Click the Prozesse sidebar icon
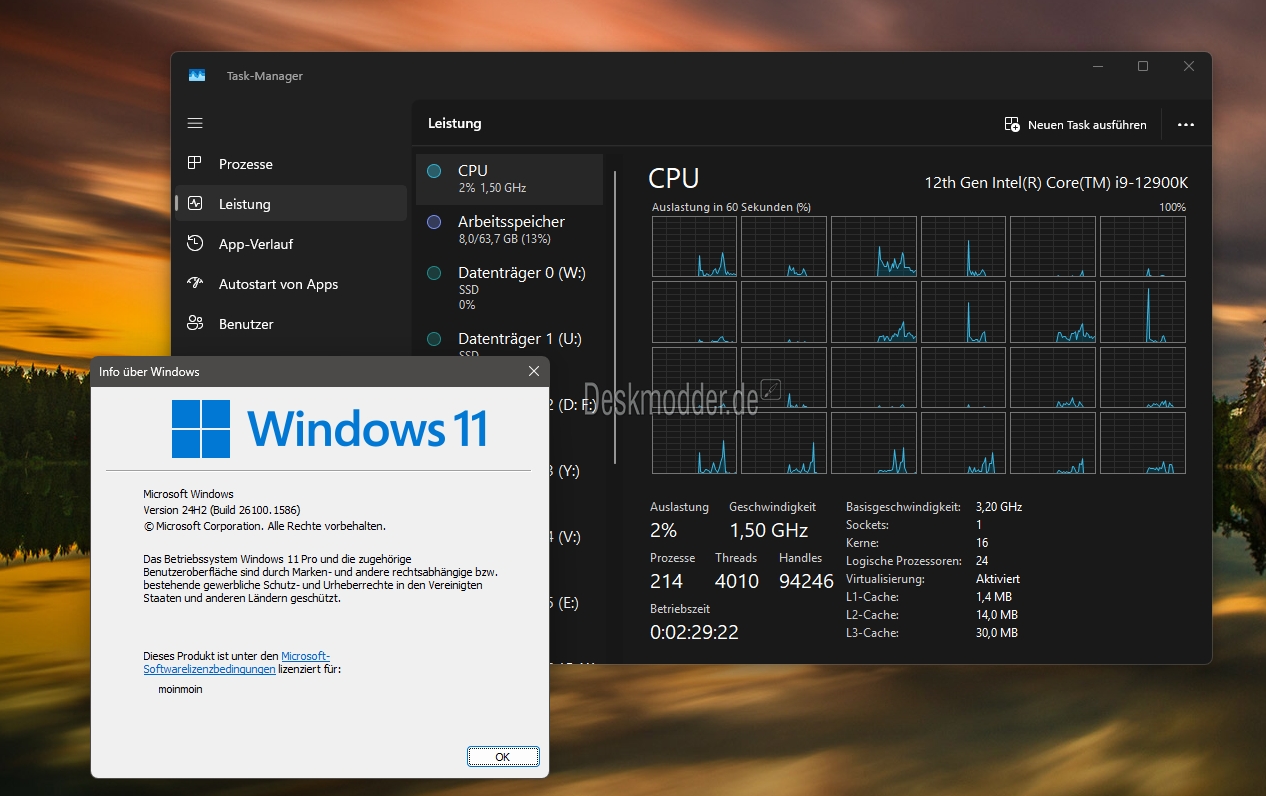 196,163
